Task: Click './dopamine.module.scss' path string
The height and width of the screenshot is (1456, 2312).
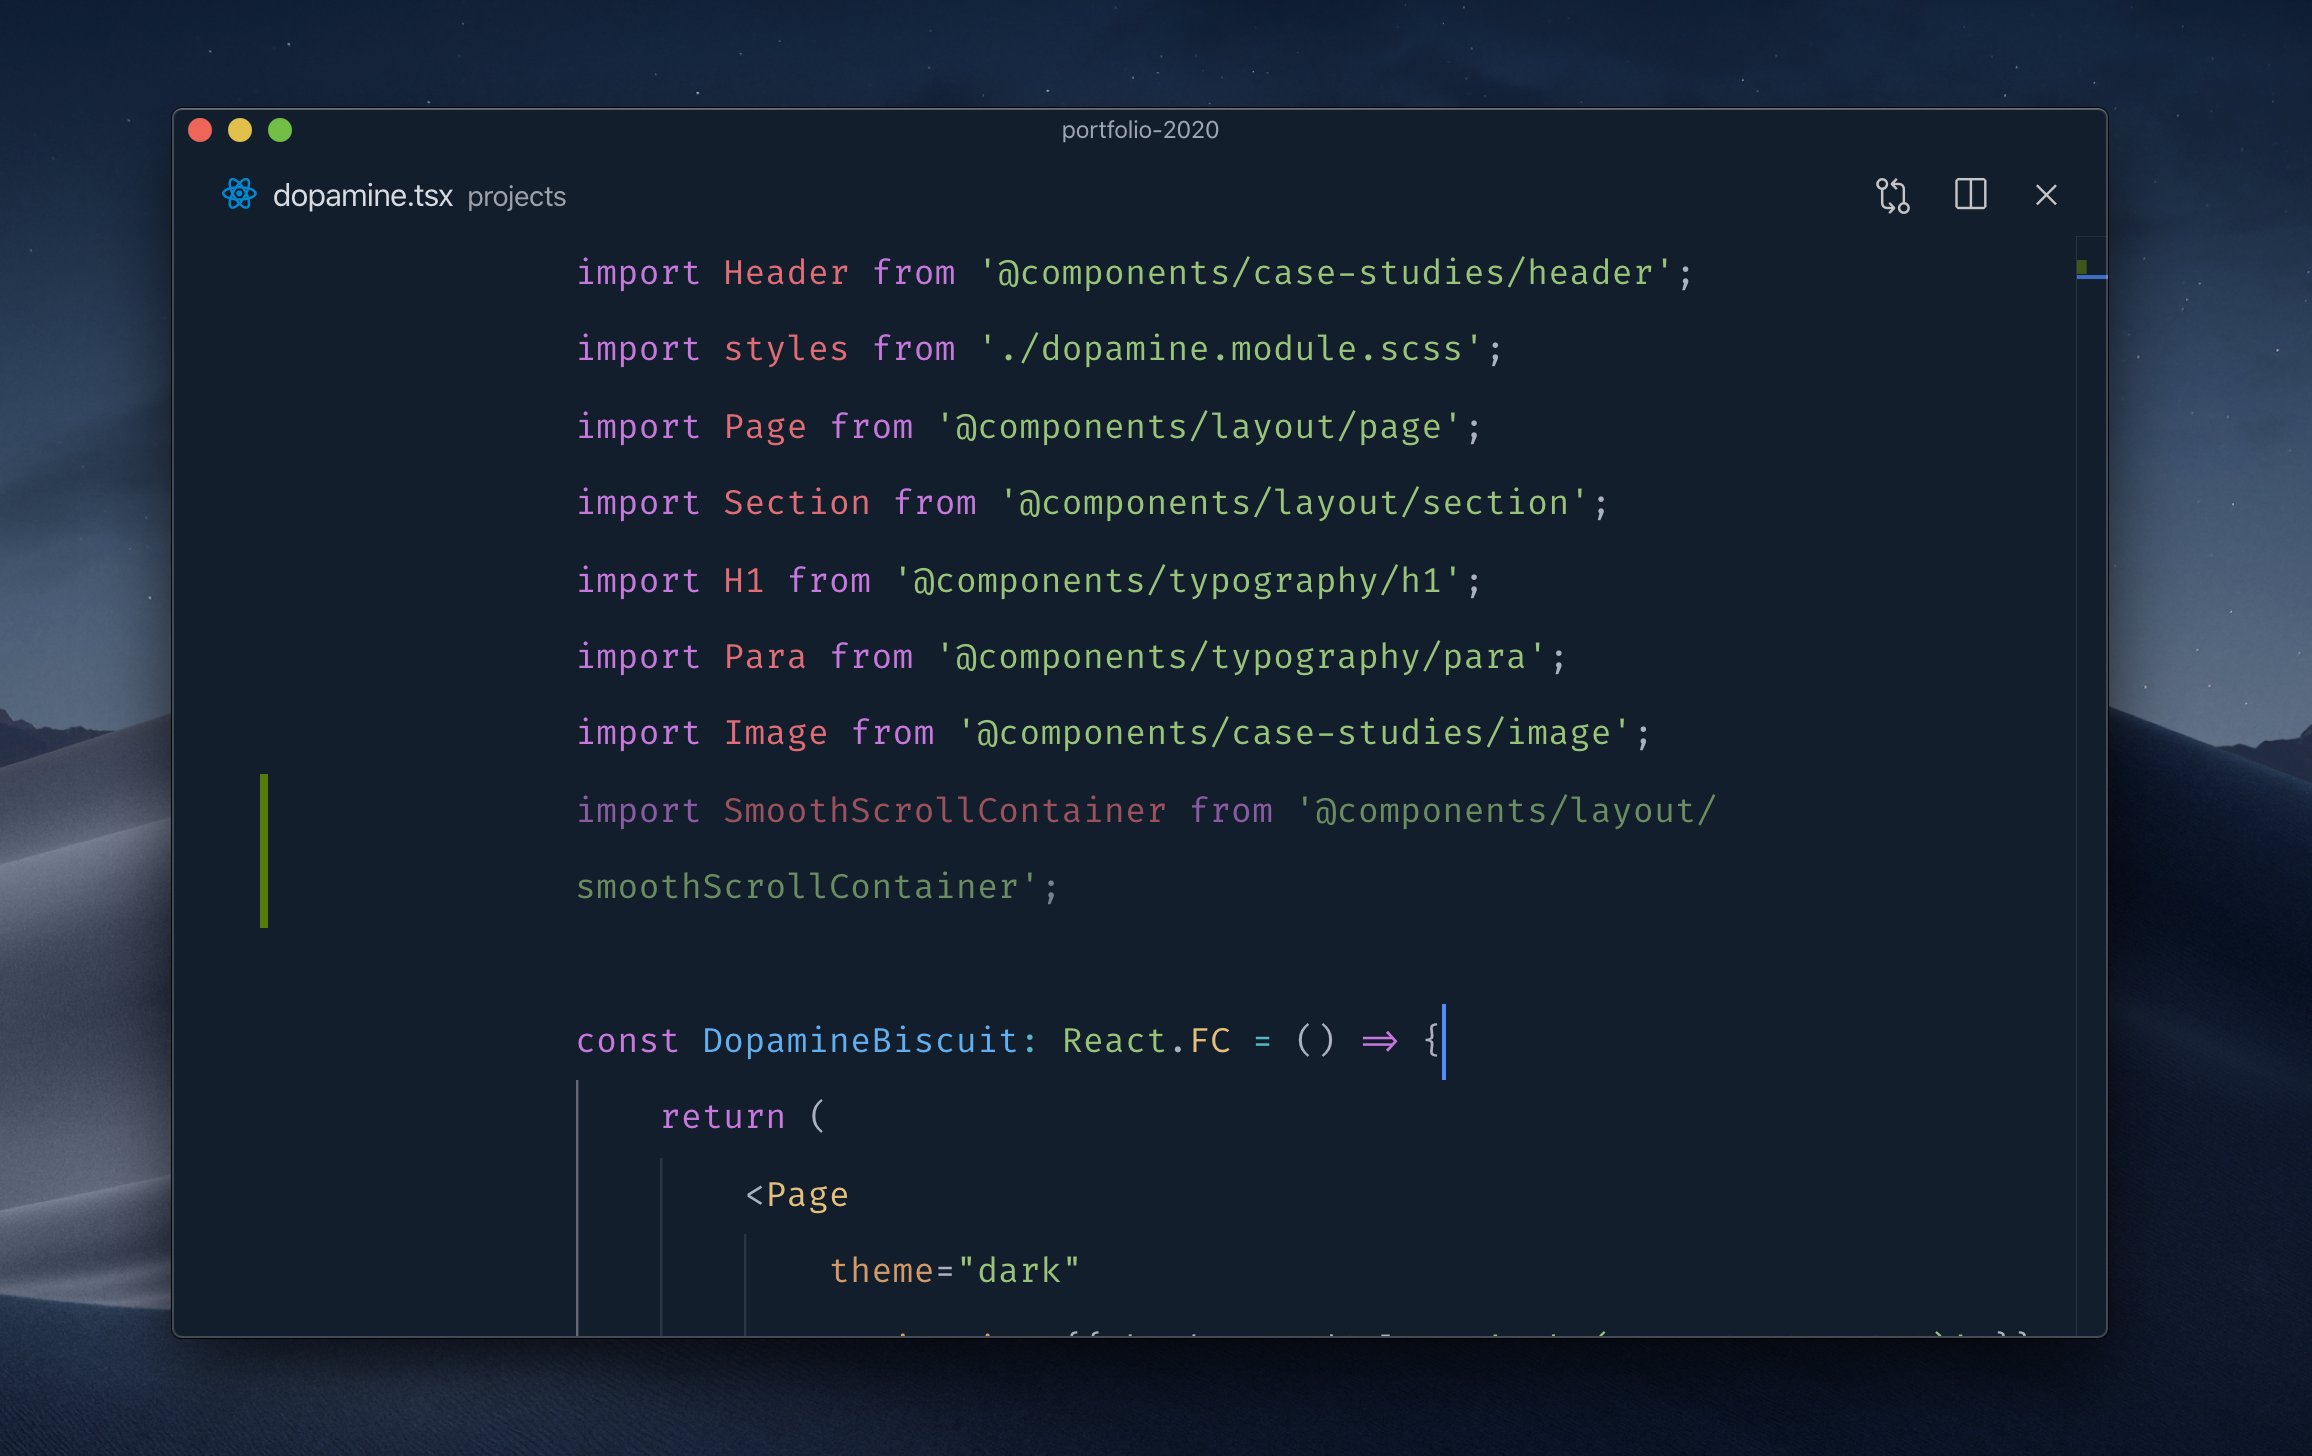Action: click(1230, 349)
